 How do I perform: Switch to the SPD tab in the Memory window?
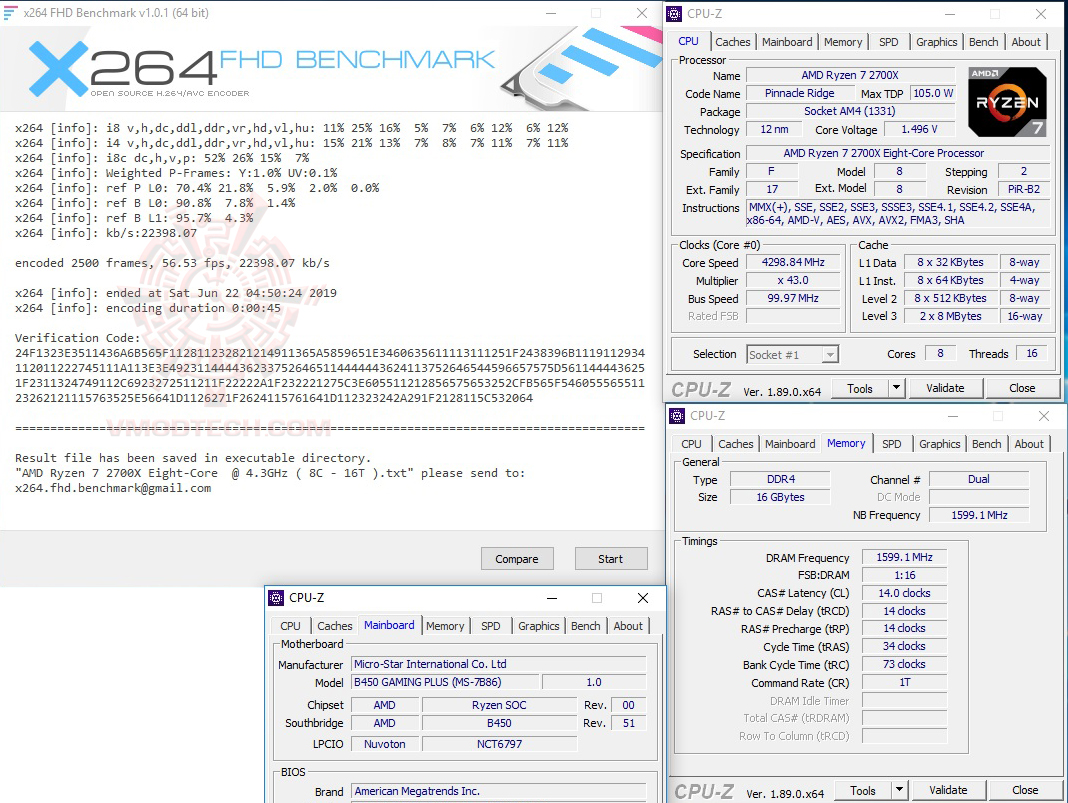892,443
